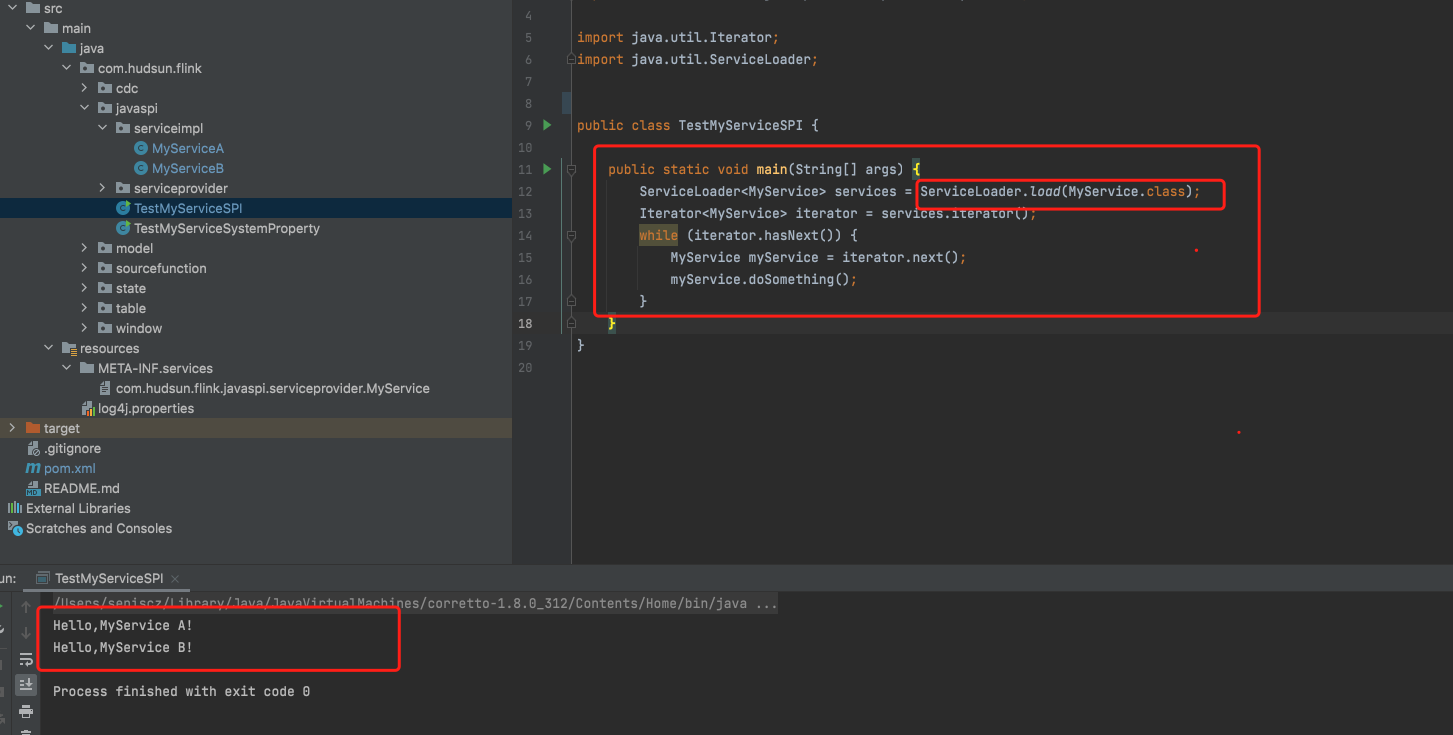Viewport: 1453px width, 735px height.
Task: Expand the cdc package
Action: coord(85,88)
